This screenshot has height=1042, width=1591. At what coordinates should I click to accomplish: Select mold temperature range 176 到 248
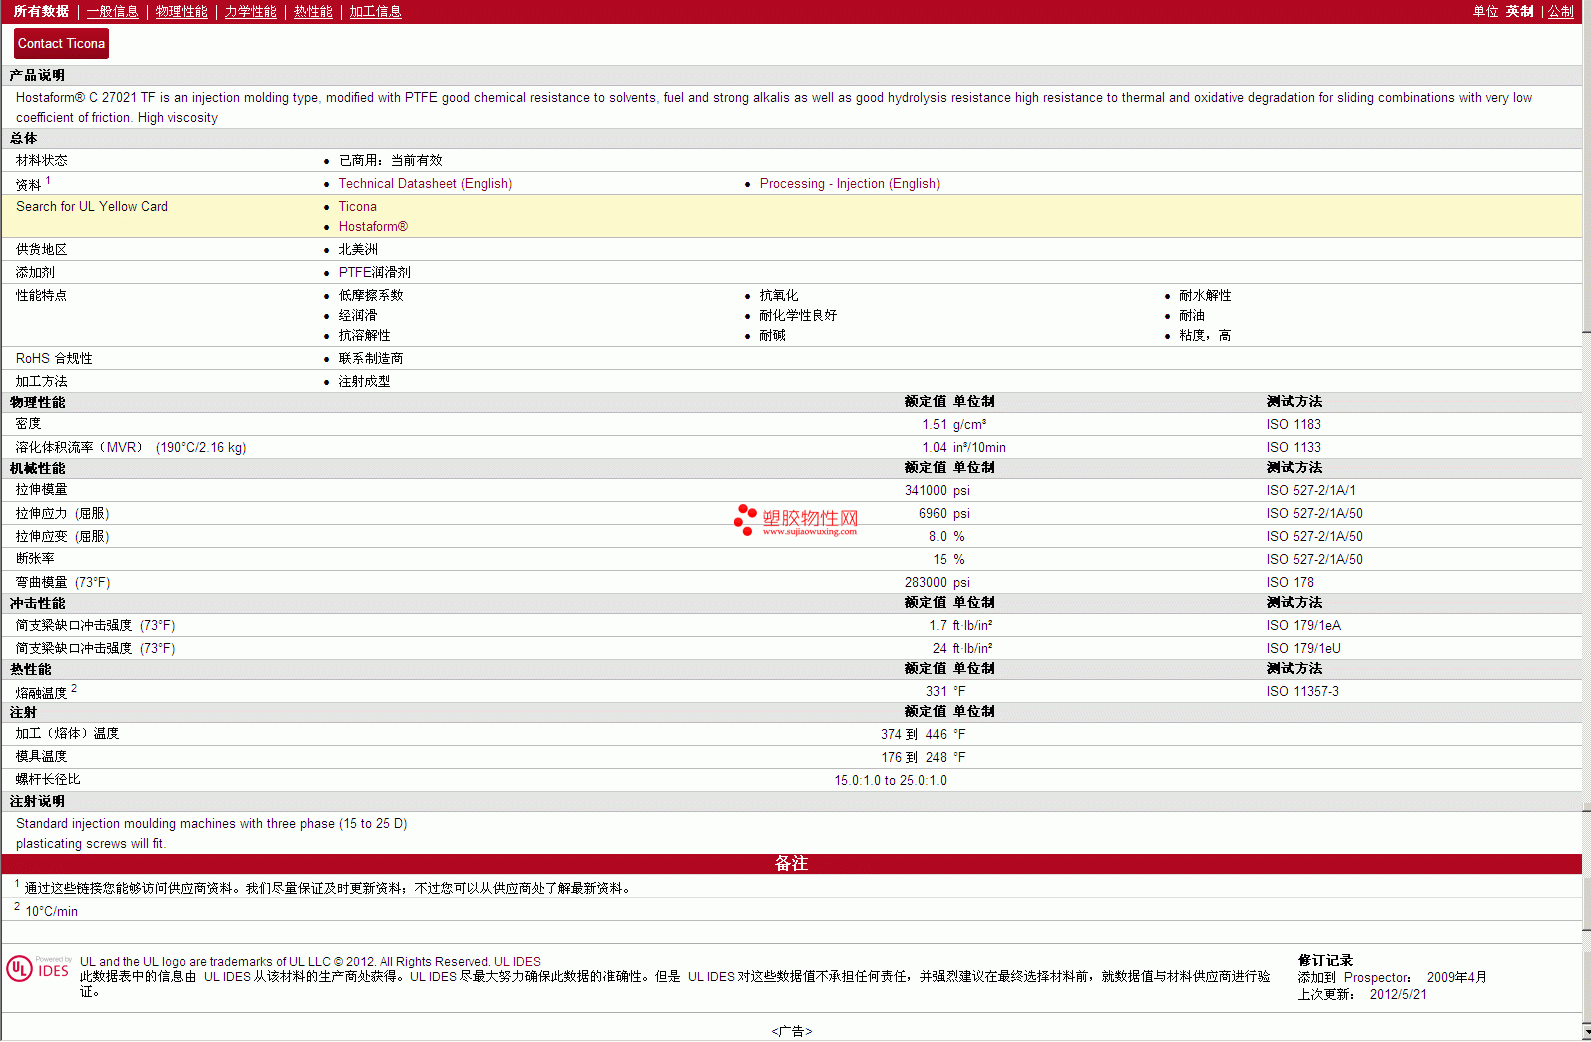[x=914, y=758]
